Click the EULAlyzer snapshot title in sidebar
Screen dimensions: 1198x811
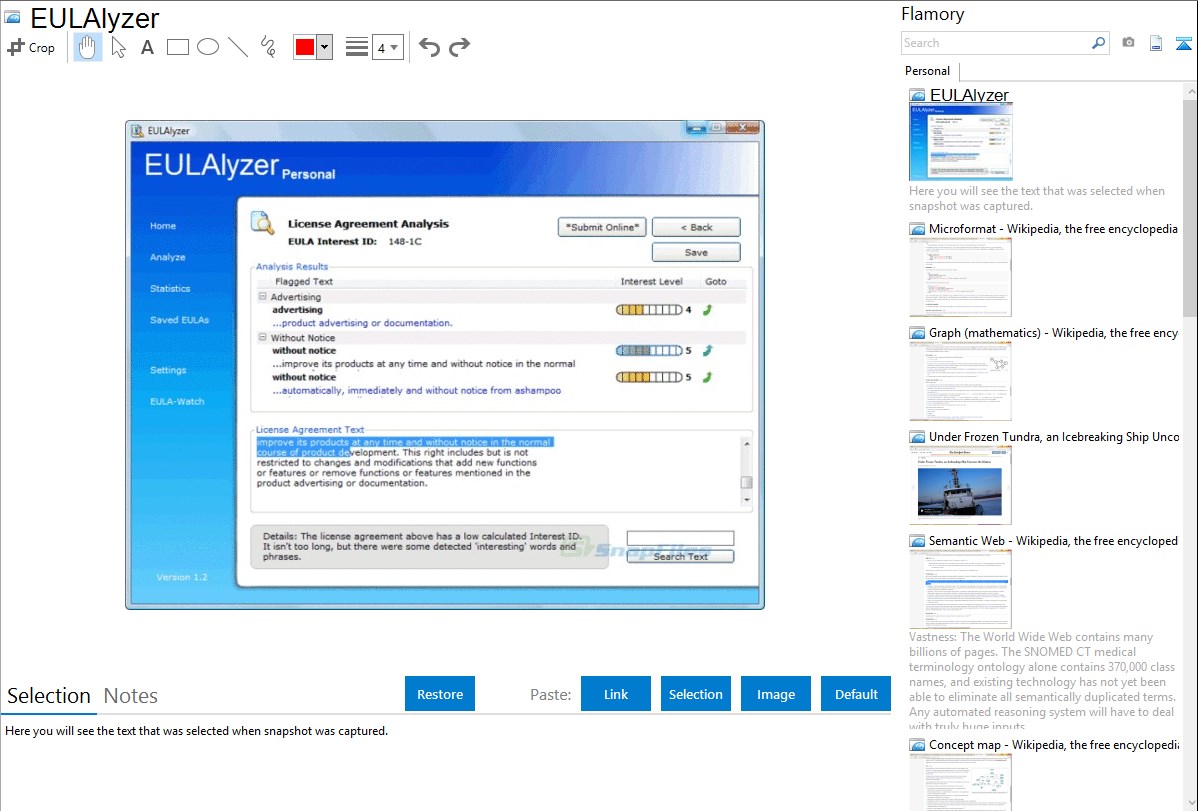click(x=970, y=96)
